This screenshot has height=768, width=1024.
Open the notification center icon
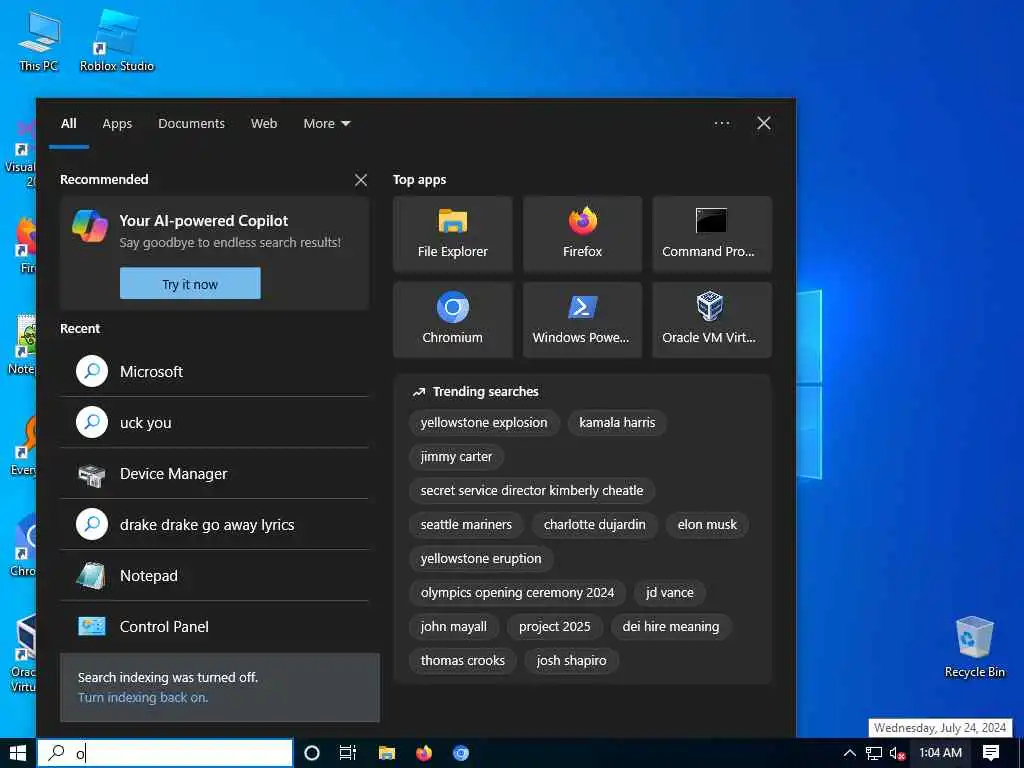click(x=991, y=753)
